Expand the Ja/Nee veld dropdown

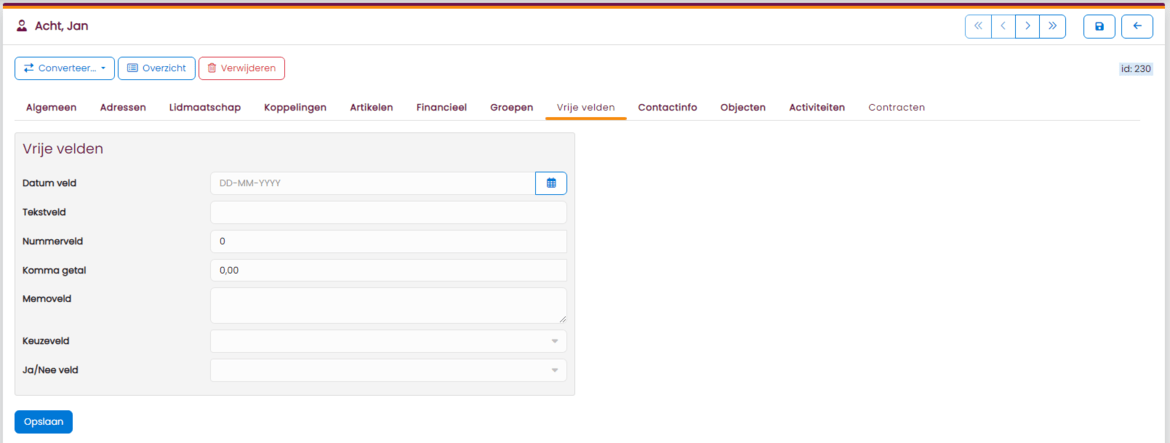[389, 370]
